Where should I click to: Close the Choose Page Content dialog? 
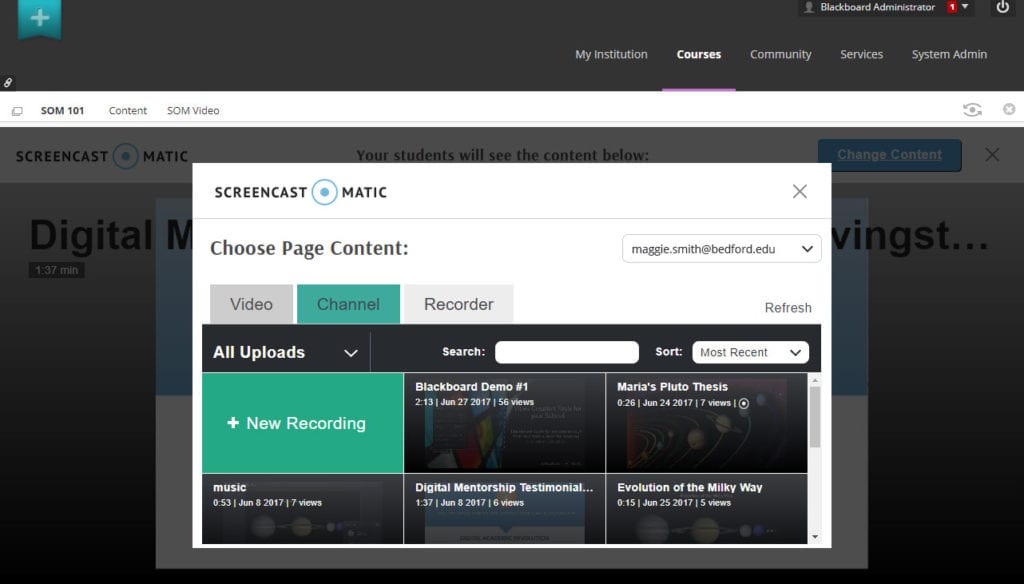coord(799,191)
